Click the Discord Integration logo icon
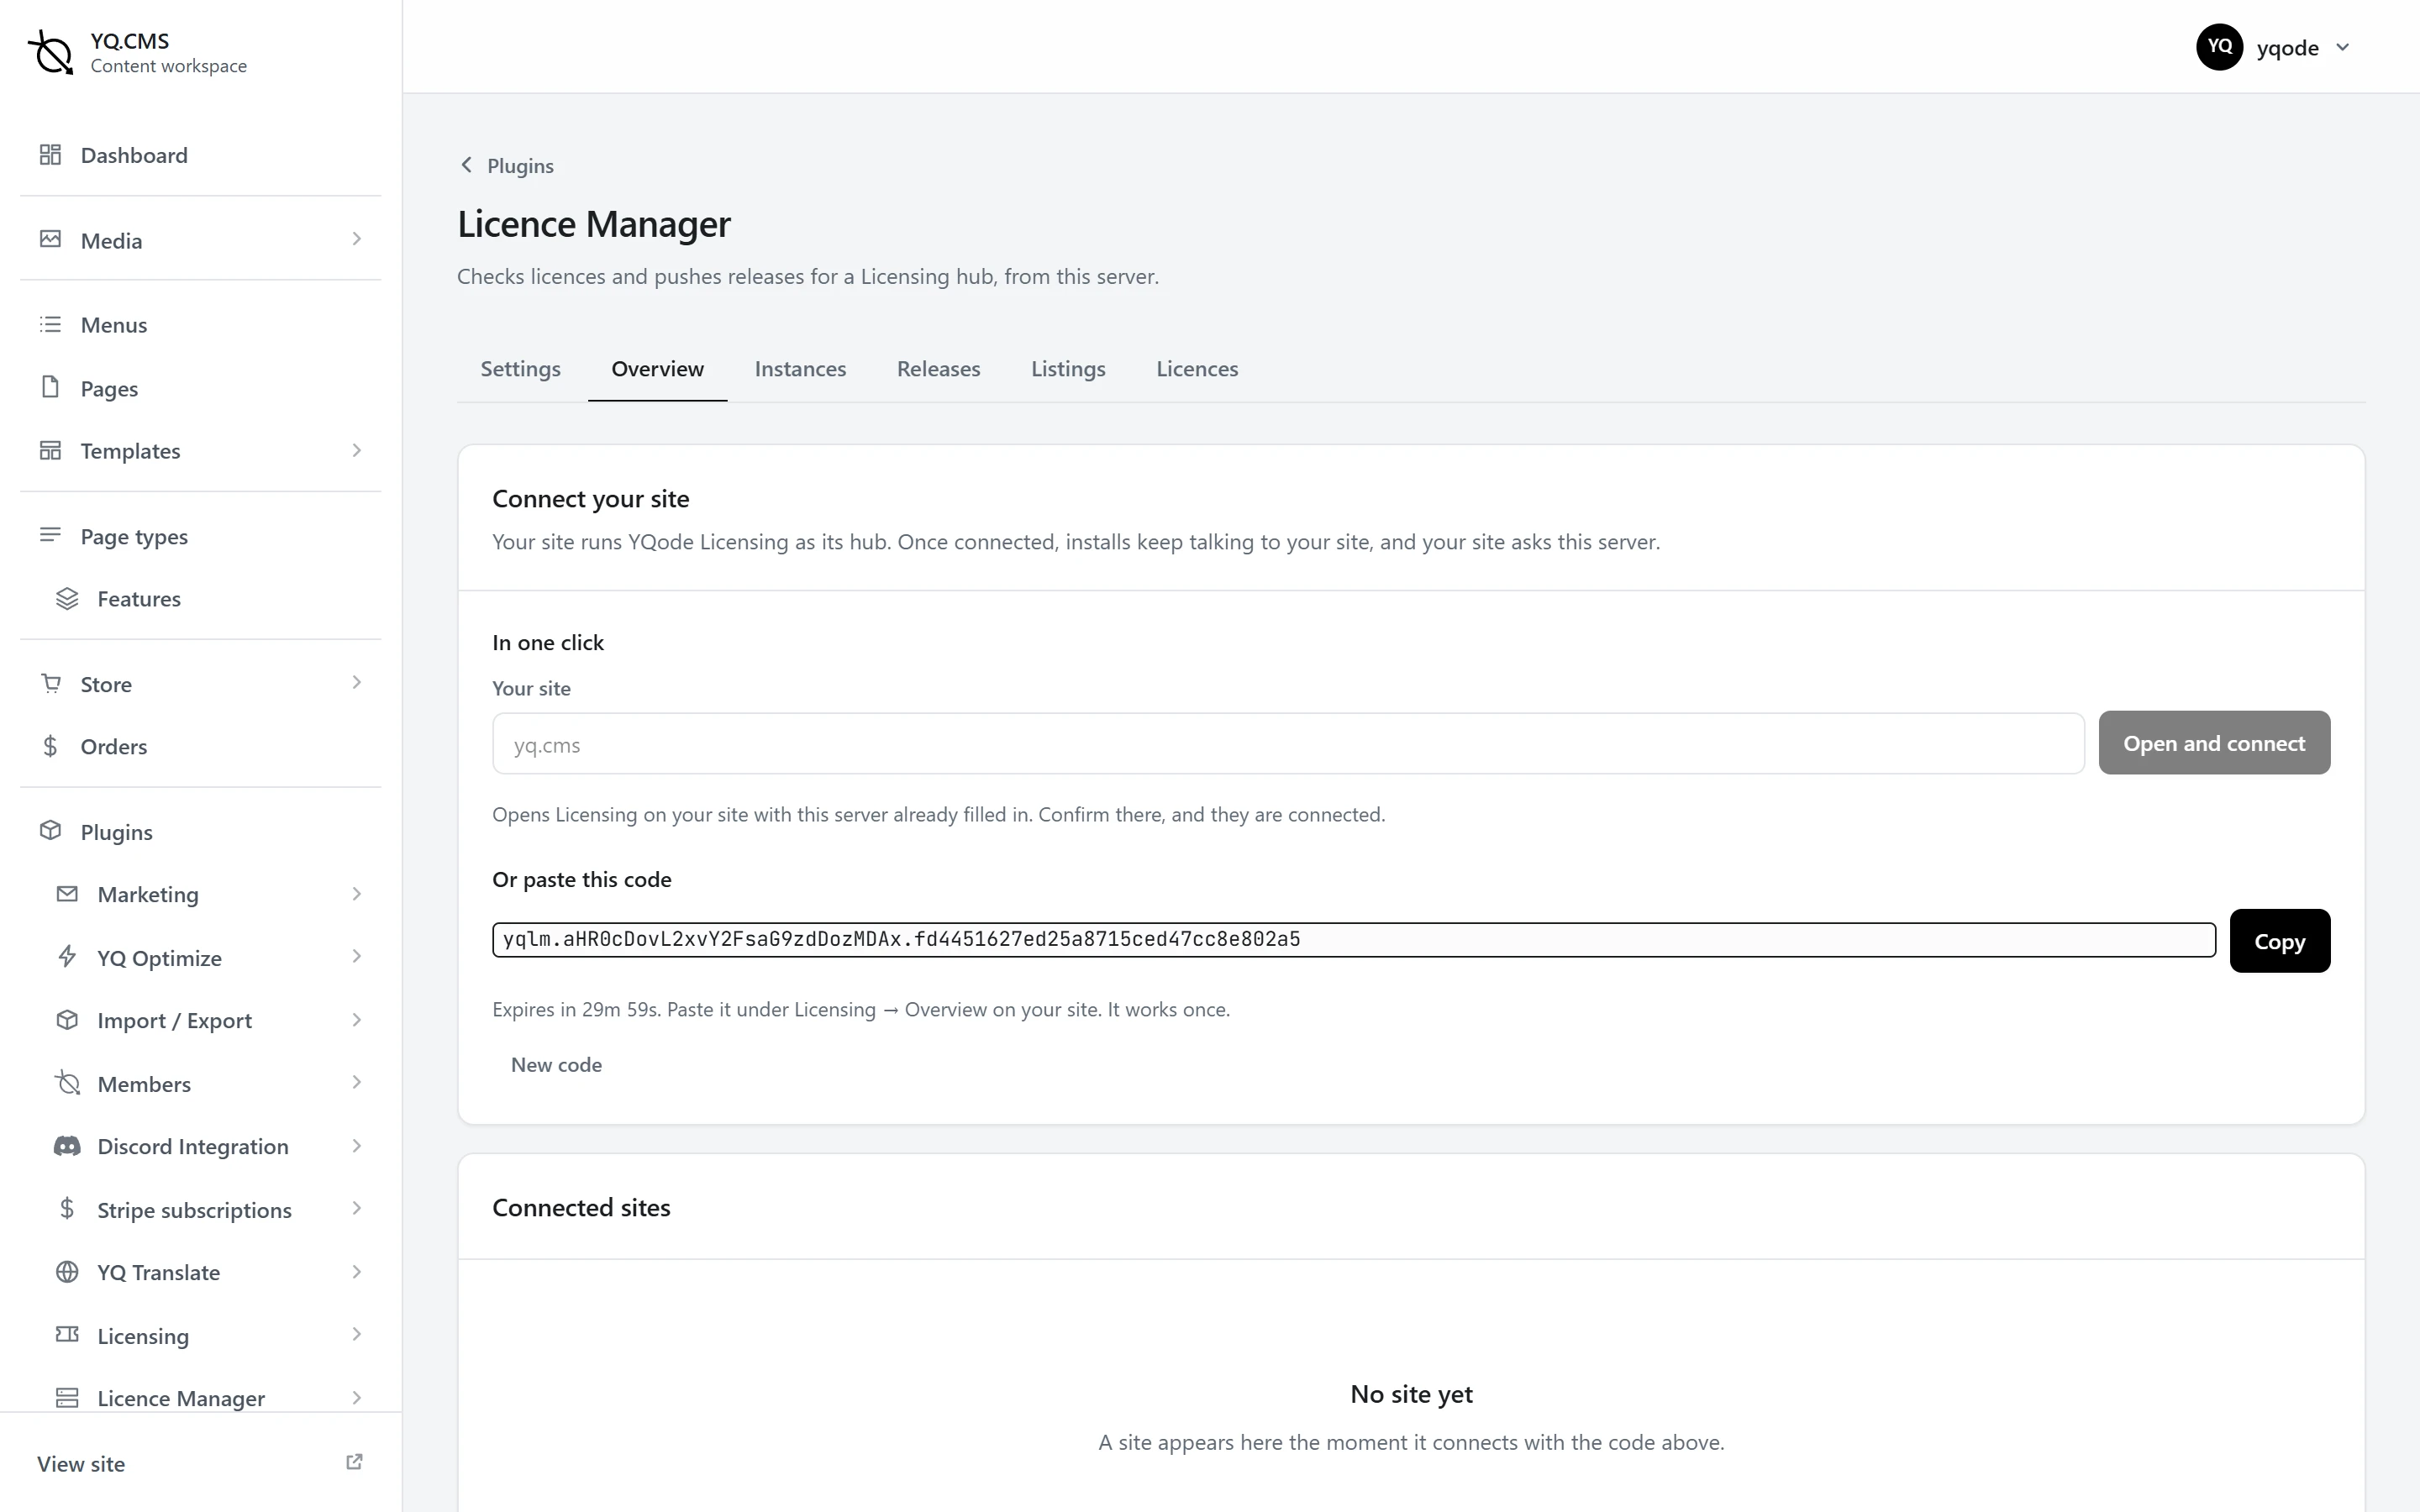The width and height of the screenshot is (2420, 1512). (67, 1146)
